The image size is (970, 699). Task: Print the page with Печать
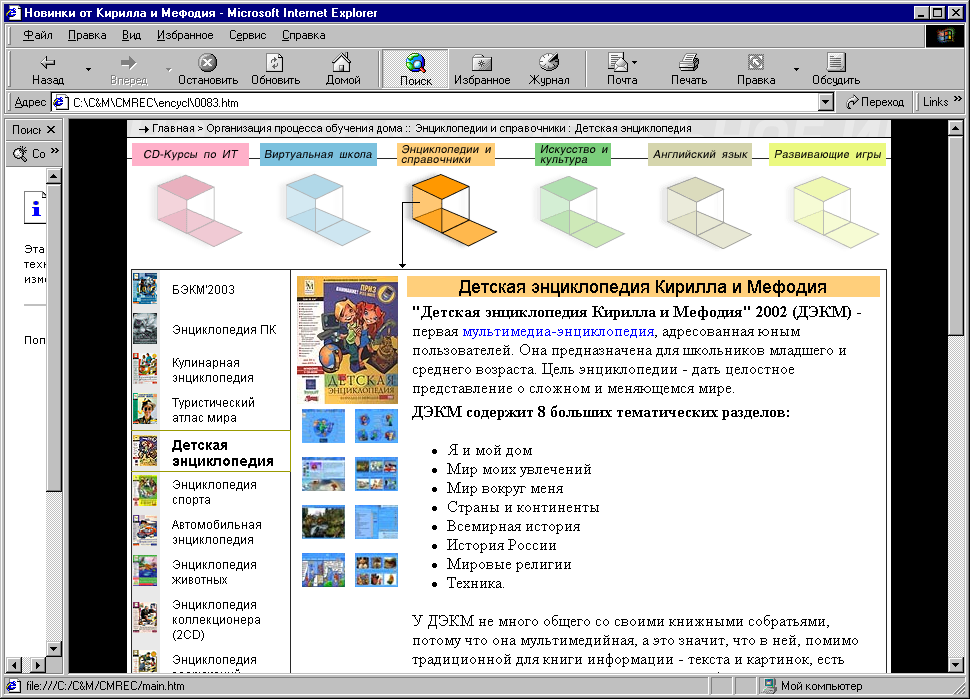click(x=689, y=69)
